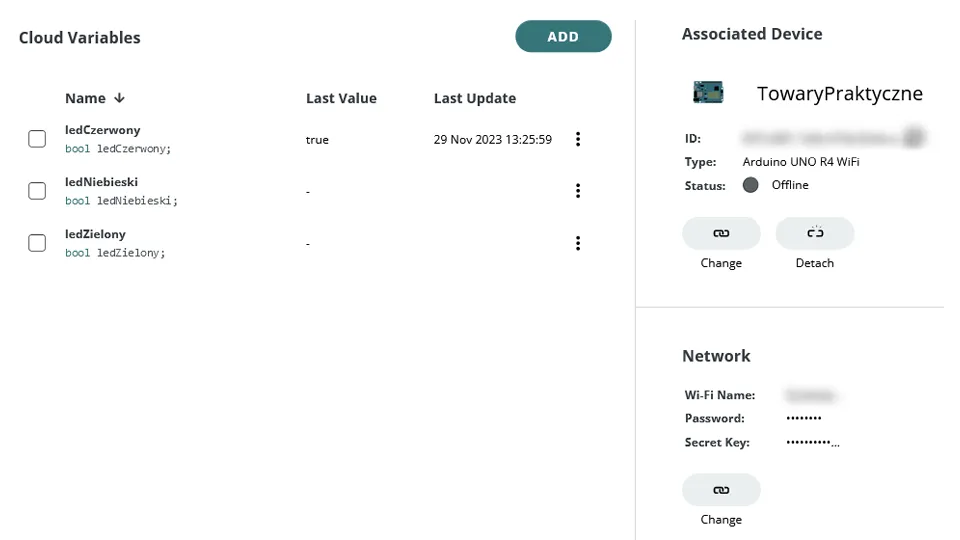Tick the ledNiebieski checkbox

(x=37, y=191)
